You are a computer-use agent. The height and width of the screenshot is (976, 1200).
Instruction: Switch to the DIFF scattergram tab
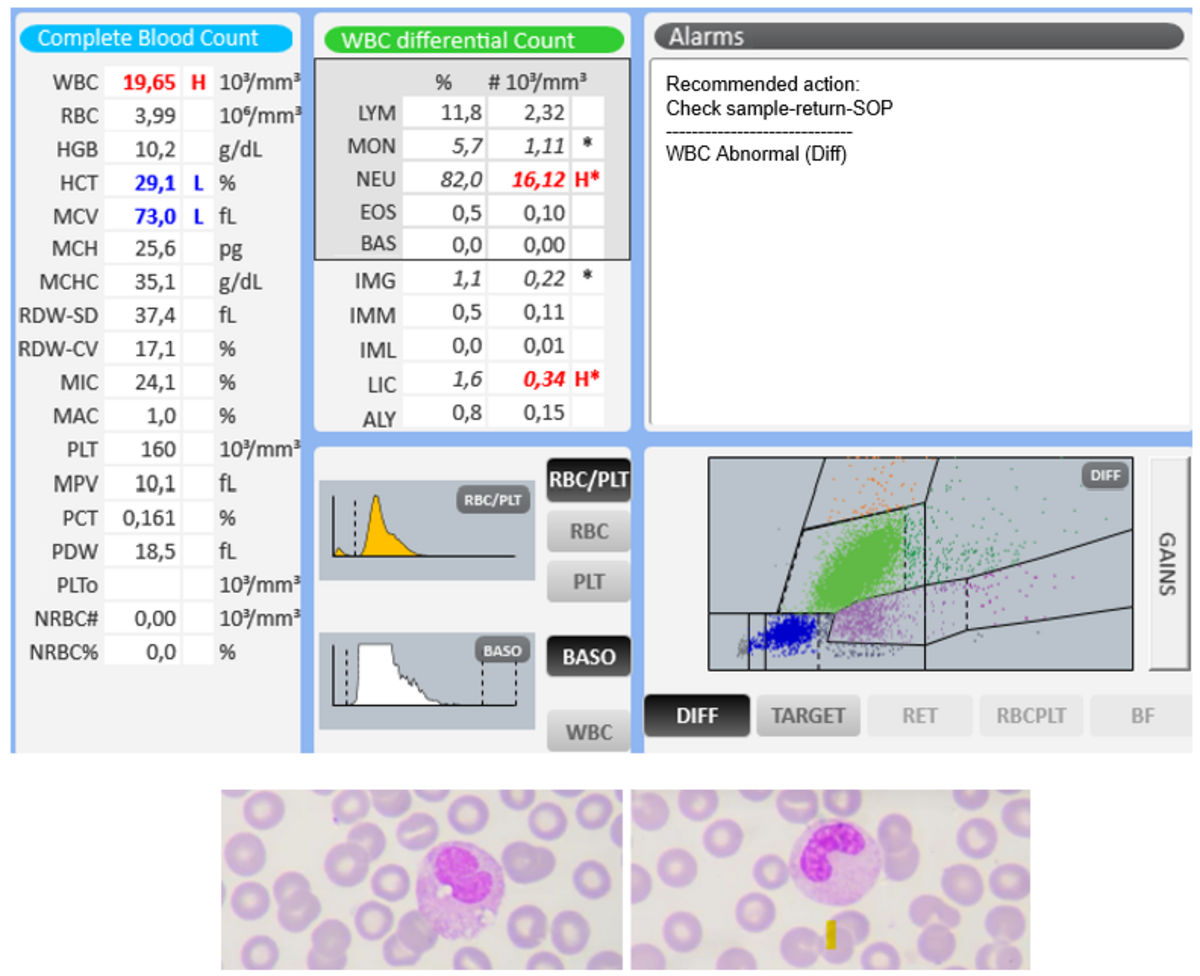coord(697,715)
